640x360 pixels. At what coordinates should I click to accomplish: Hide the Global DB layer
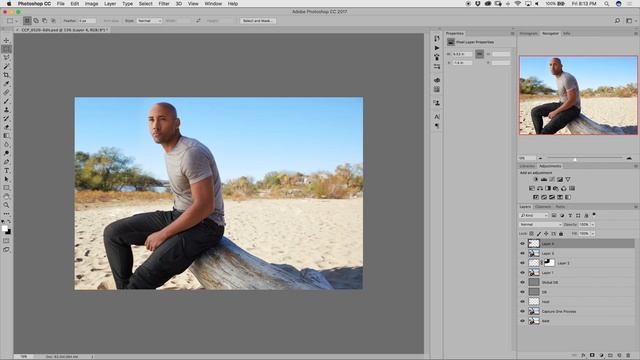click(522, 282)
